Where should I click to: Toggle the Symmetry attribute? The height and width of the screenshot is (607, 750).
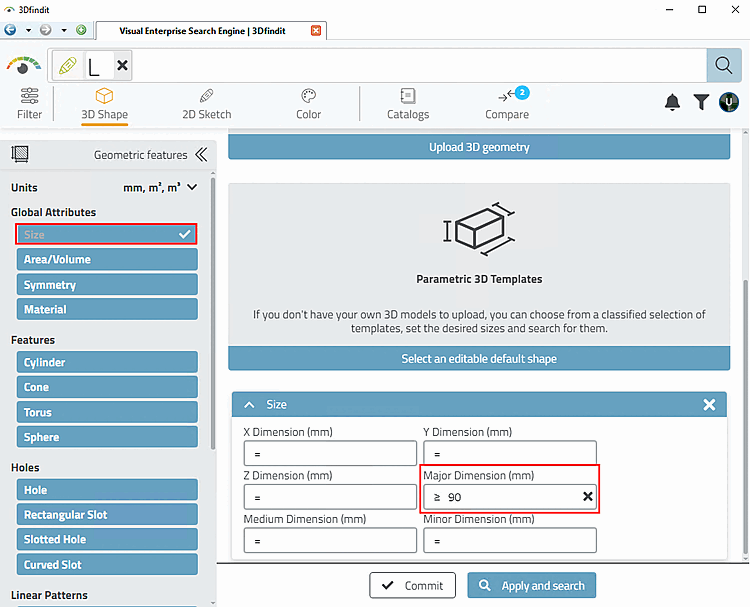pyautogui.click(x=107, y=285)
